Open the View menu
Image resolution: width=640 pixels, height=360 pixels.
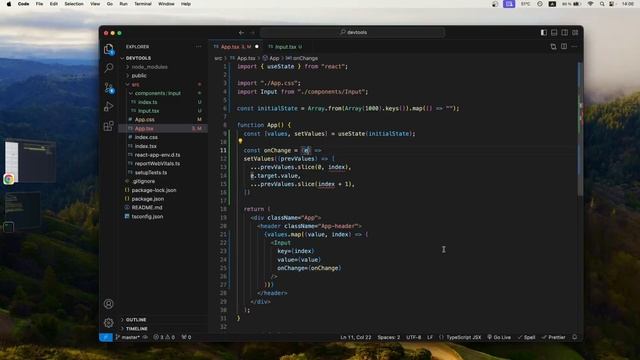tap(95, 4)
